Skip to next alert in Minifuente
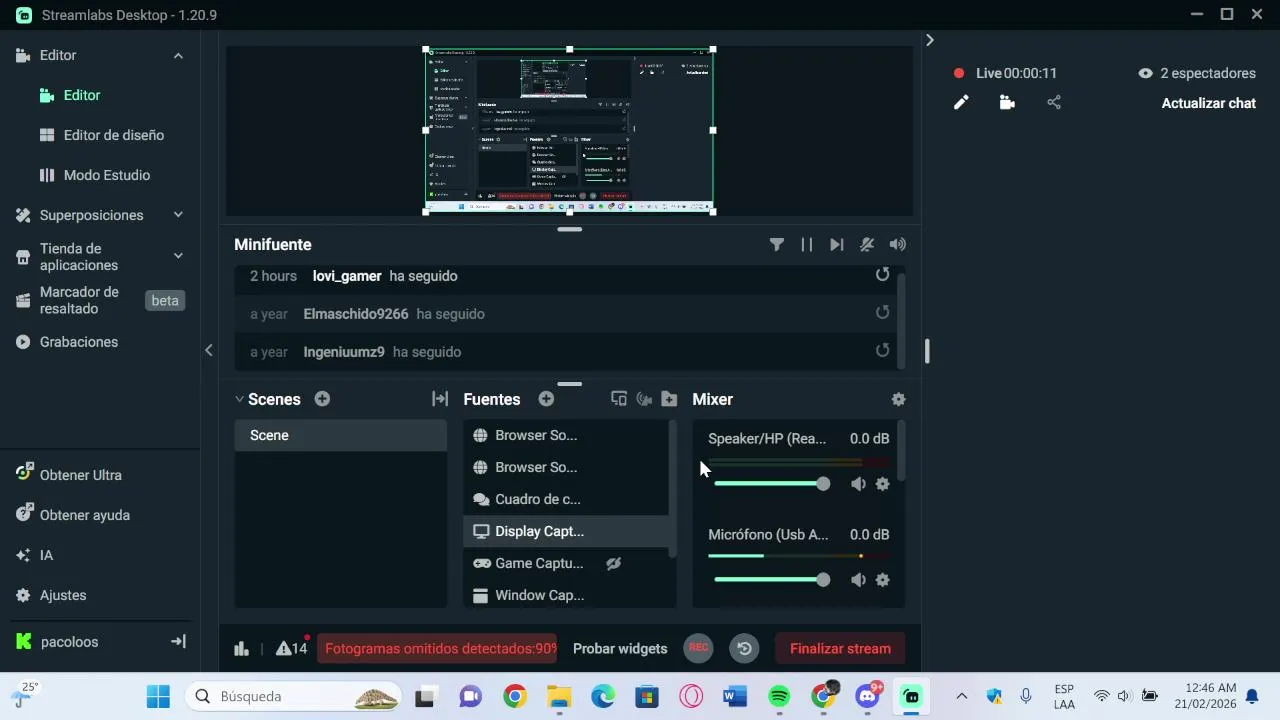1280x720 pixels. coord(837,244)
